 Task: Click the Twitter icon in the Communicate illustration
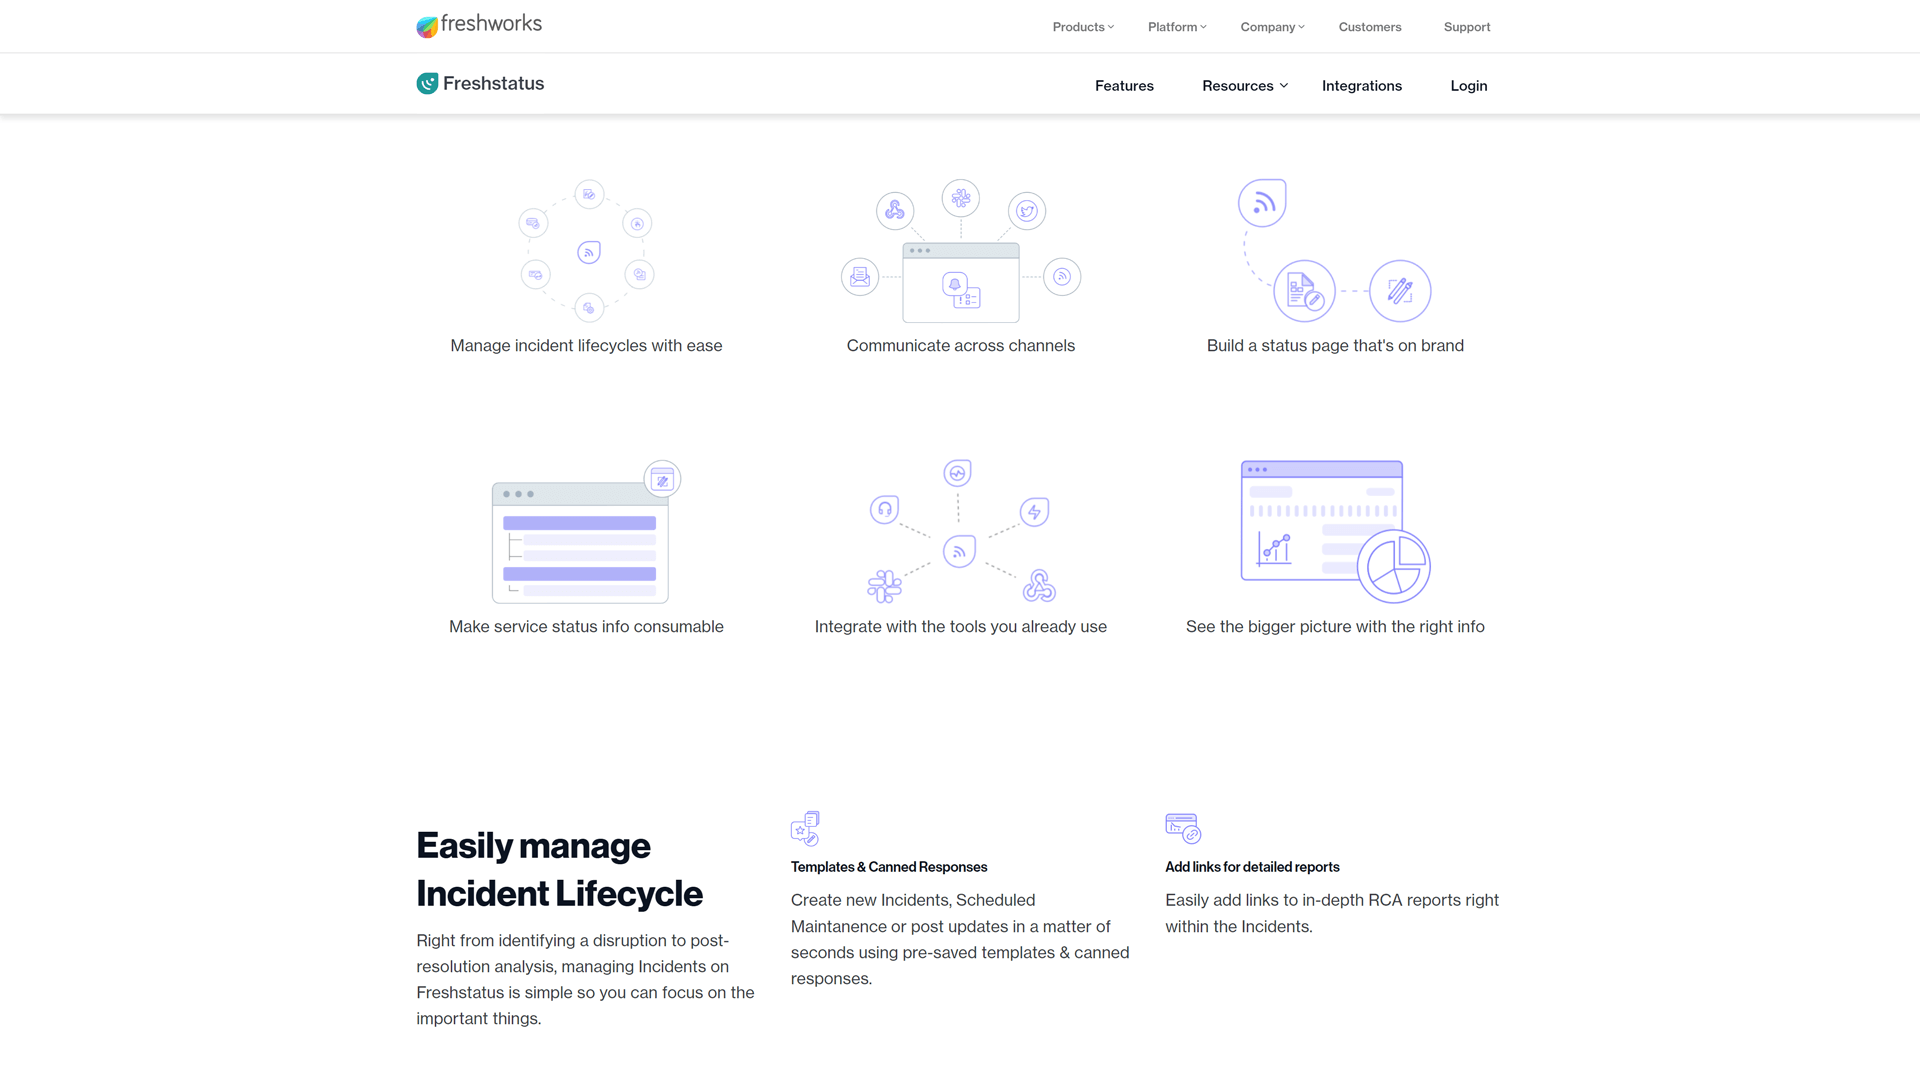click(1026, 211)
